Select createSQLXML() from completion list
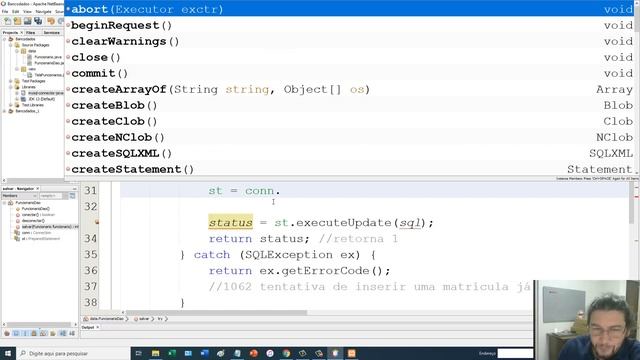This screenshot has width=640, height=360. tap(349, 153)
